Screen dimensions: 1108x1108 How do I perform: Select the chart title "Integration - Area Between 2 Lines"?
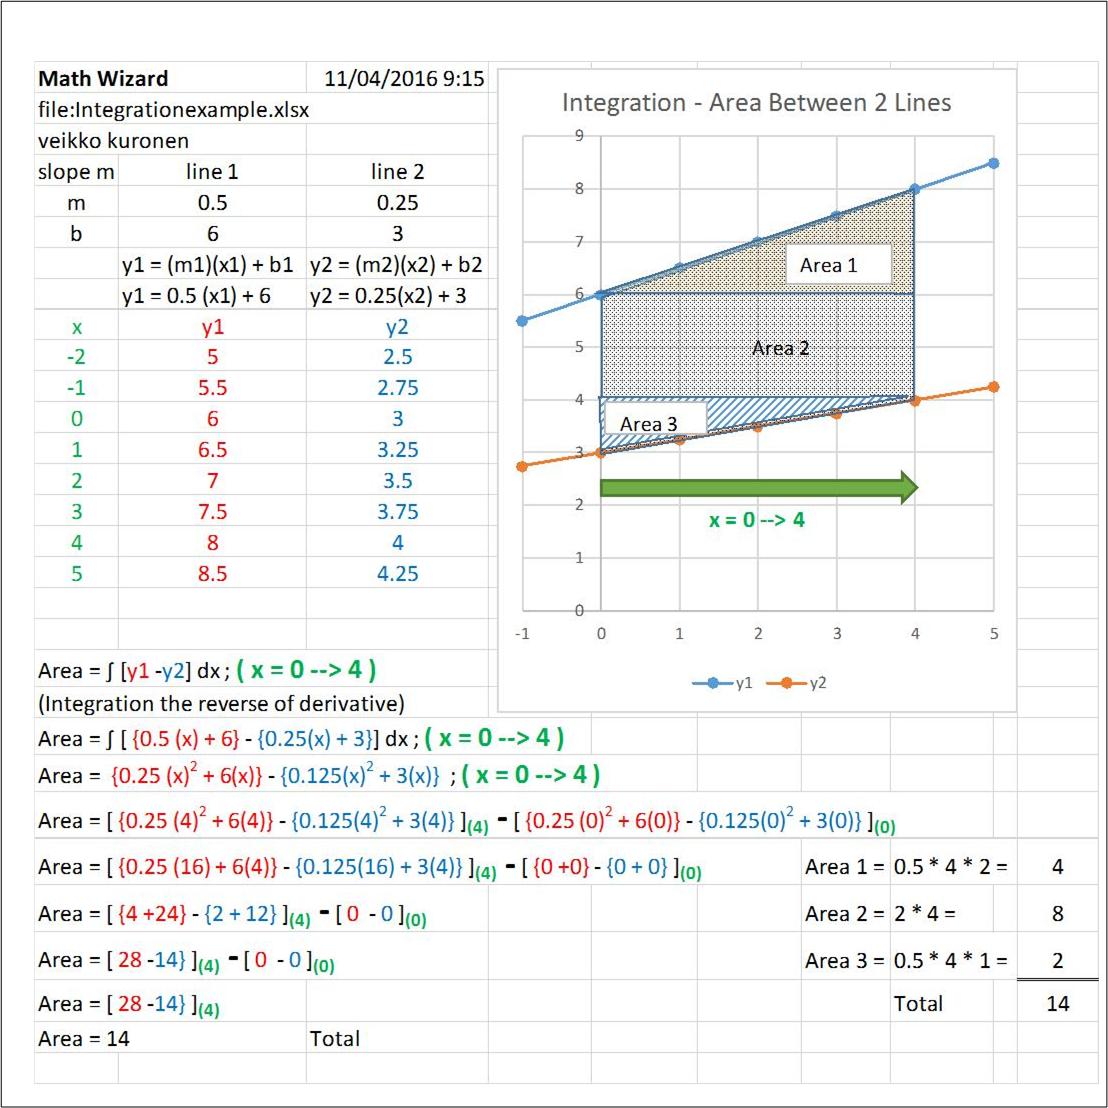[756, 103]
